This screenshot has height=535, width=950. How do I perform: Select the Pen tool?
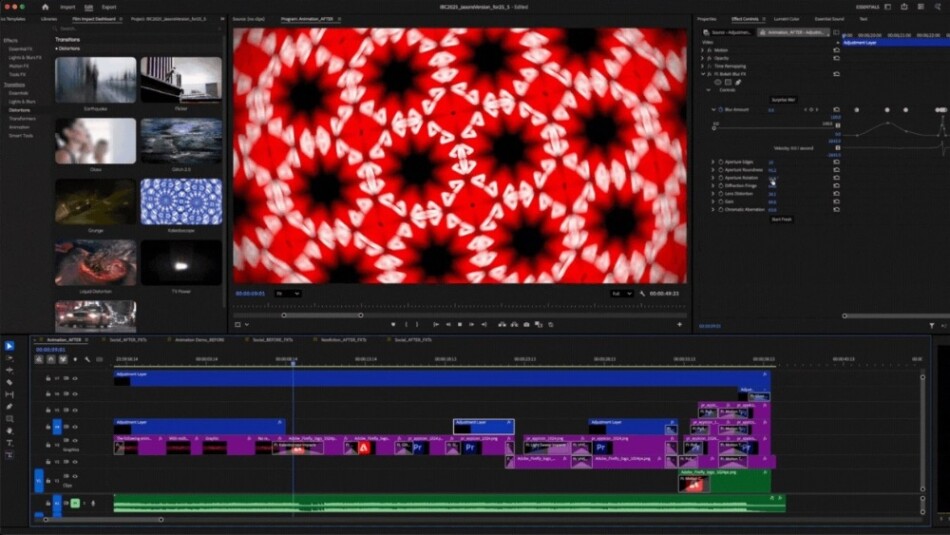point(9,406)
